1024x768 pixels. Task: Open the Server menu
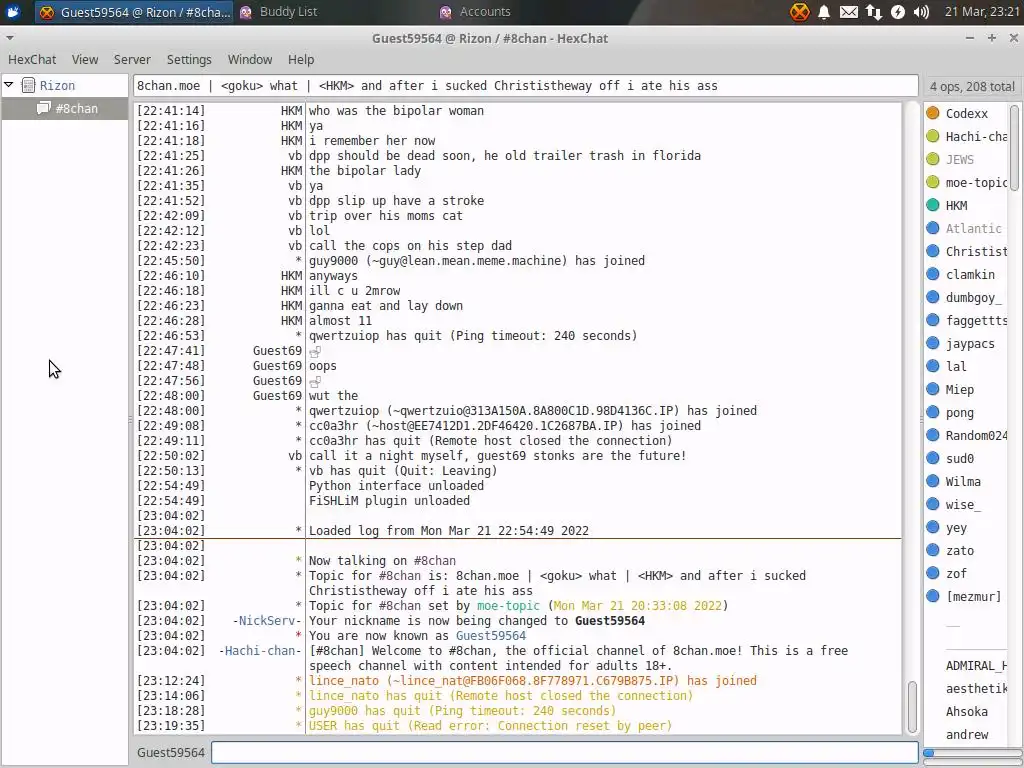(132, 59)
